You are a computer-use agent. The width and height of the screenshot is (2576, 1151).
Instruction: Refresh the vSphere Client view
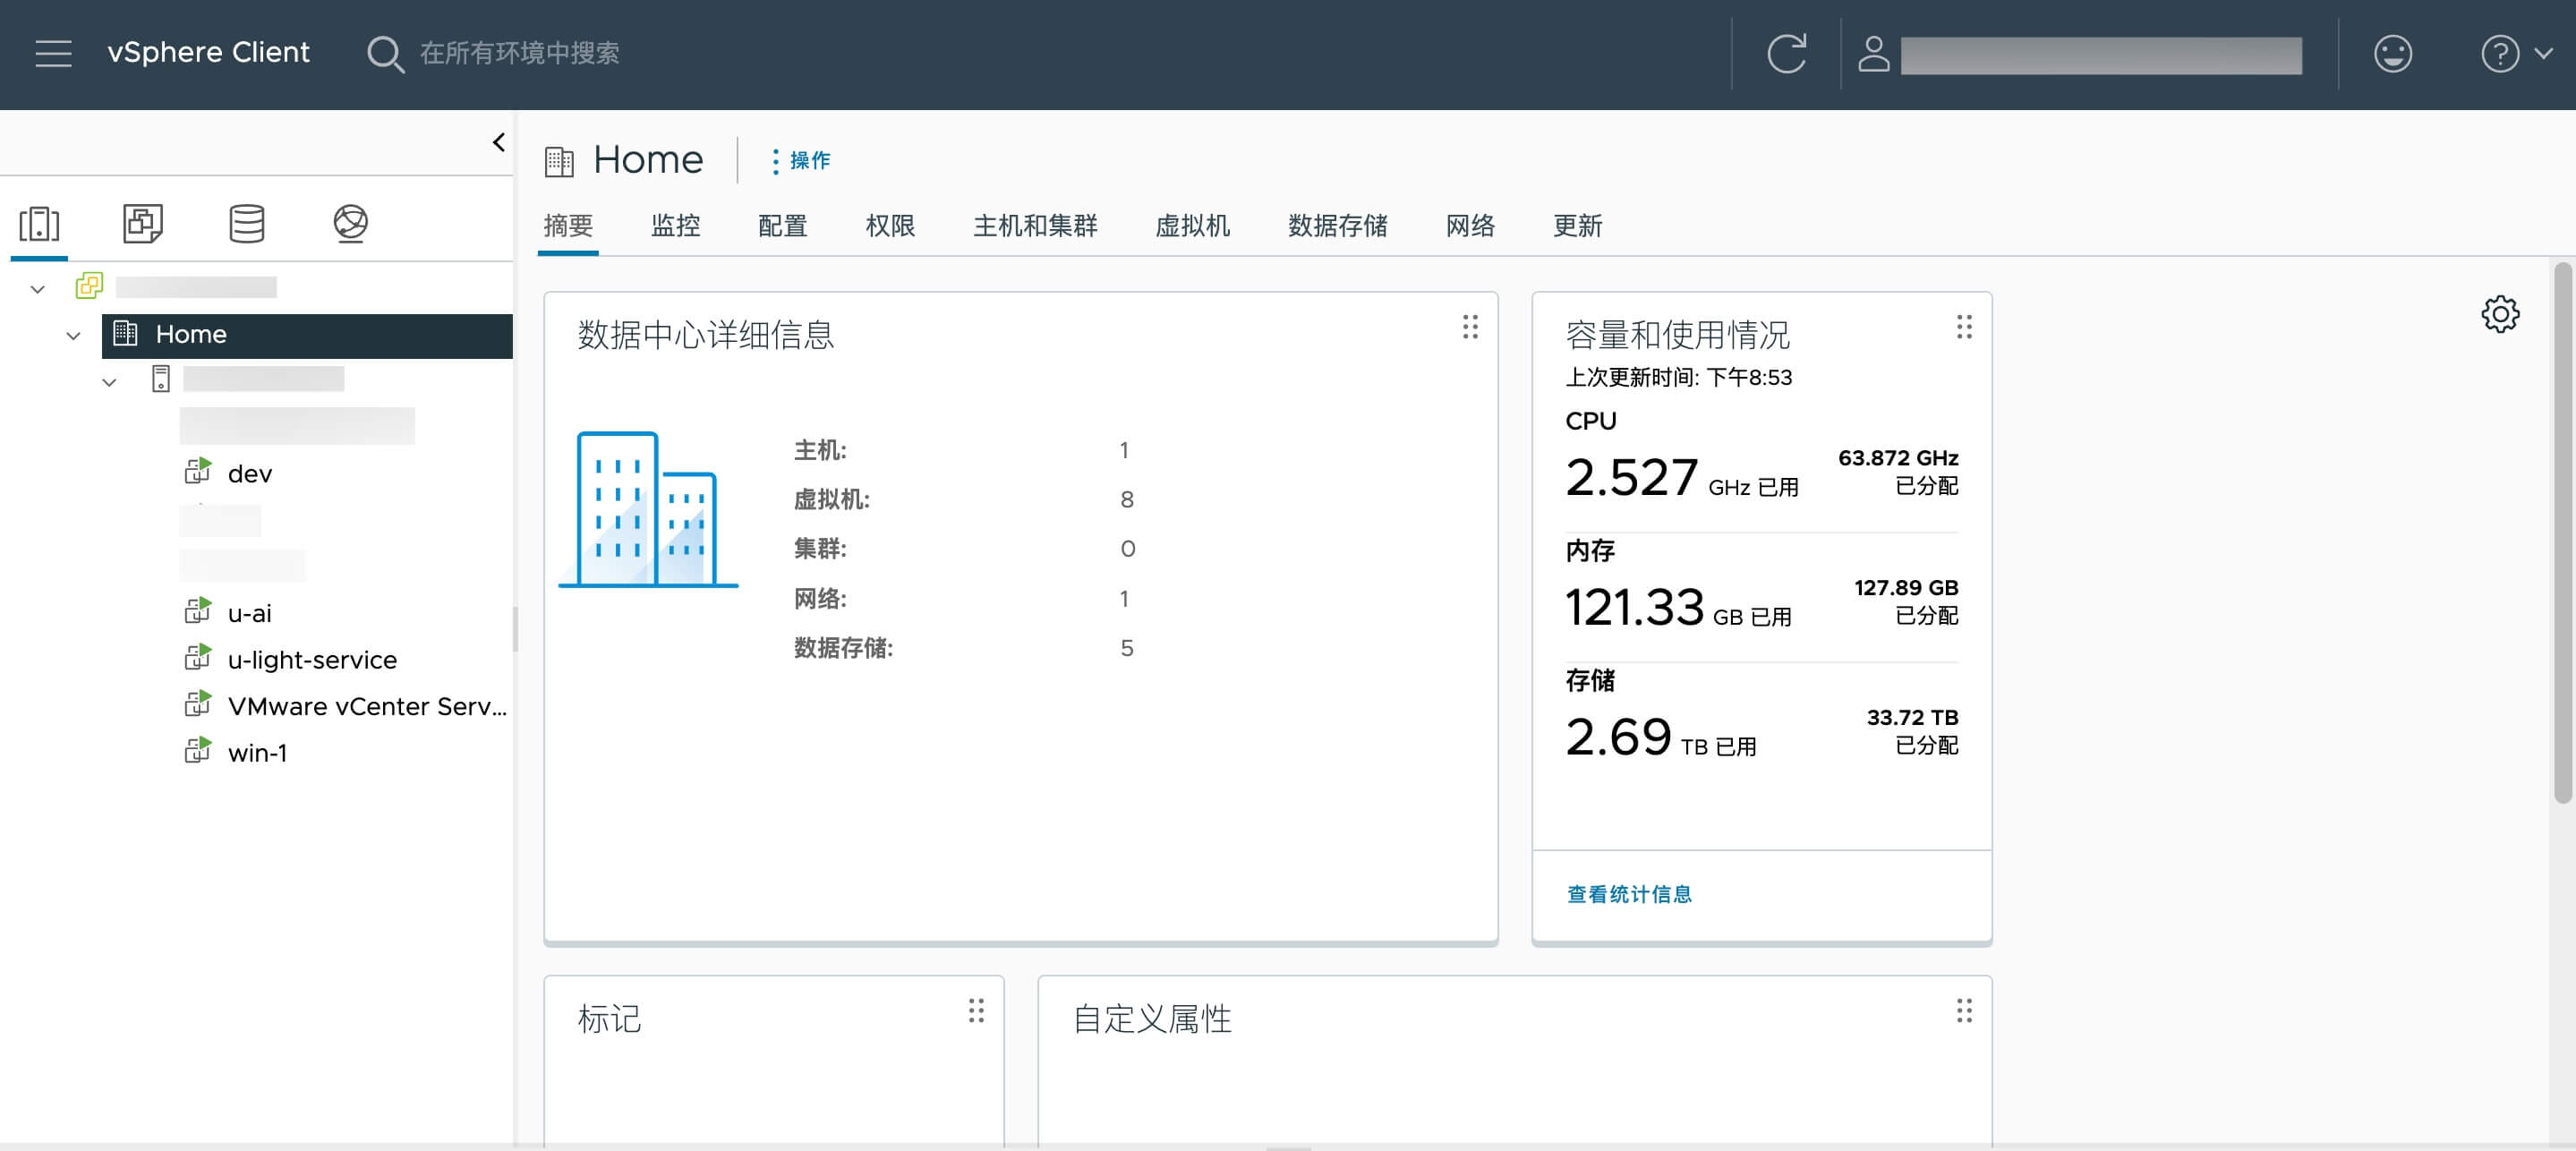coord(1786,53)
